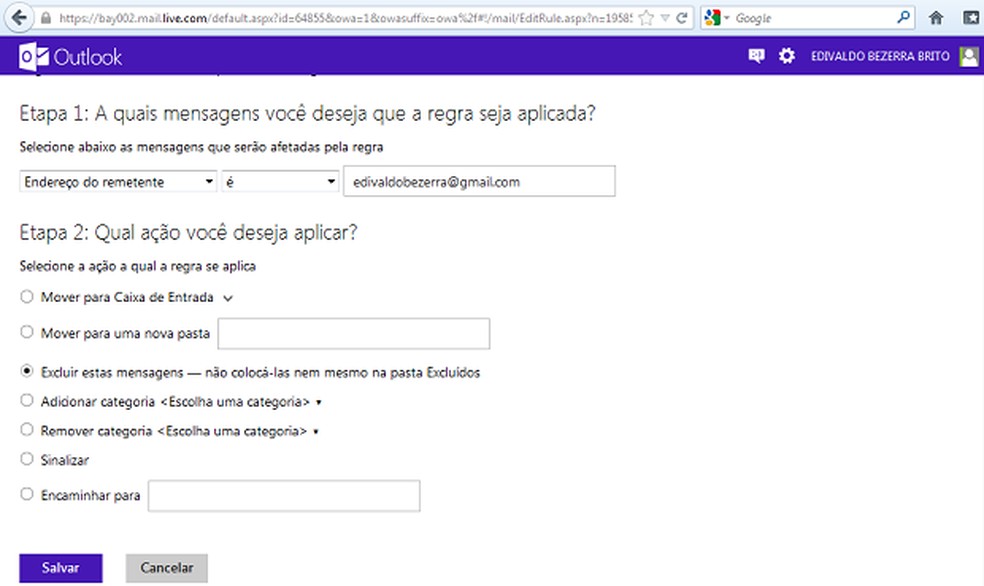This screenshot has width=984, height=586.
Task: Select the 'Sinalizar' radio button
Action: coord(26,459)
